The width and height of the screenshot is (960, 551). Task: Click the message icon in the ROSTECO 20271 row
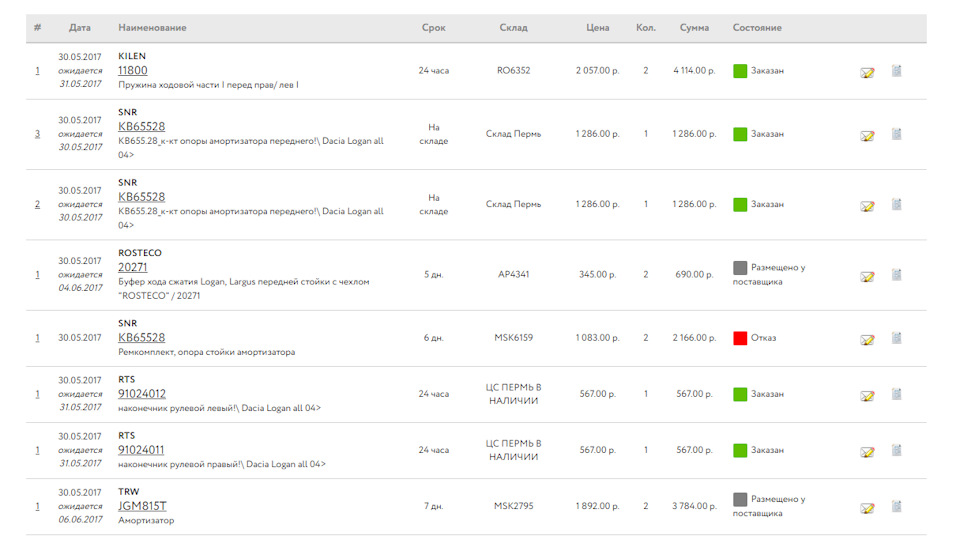pos(867,276)
